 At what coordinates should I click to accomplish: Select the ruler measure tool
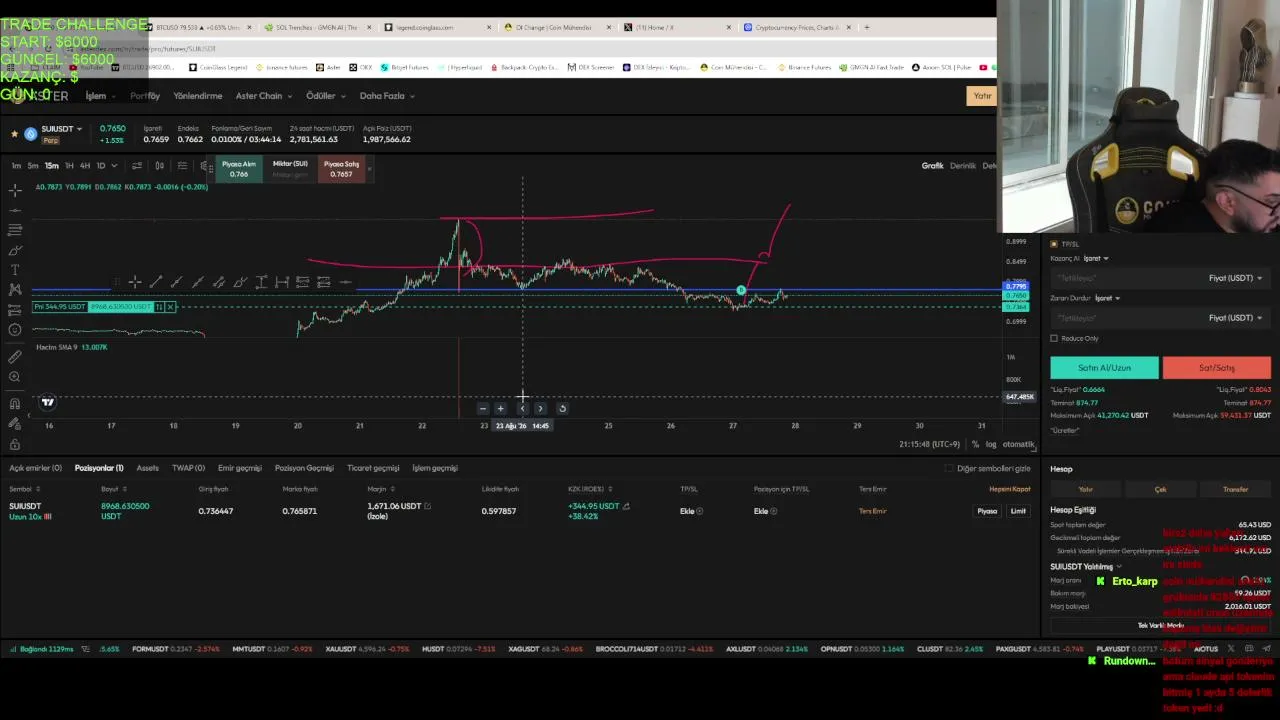pos(15,357)
